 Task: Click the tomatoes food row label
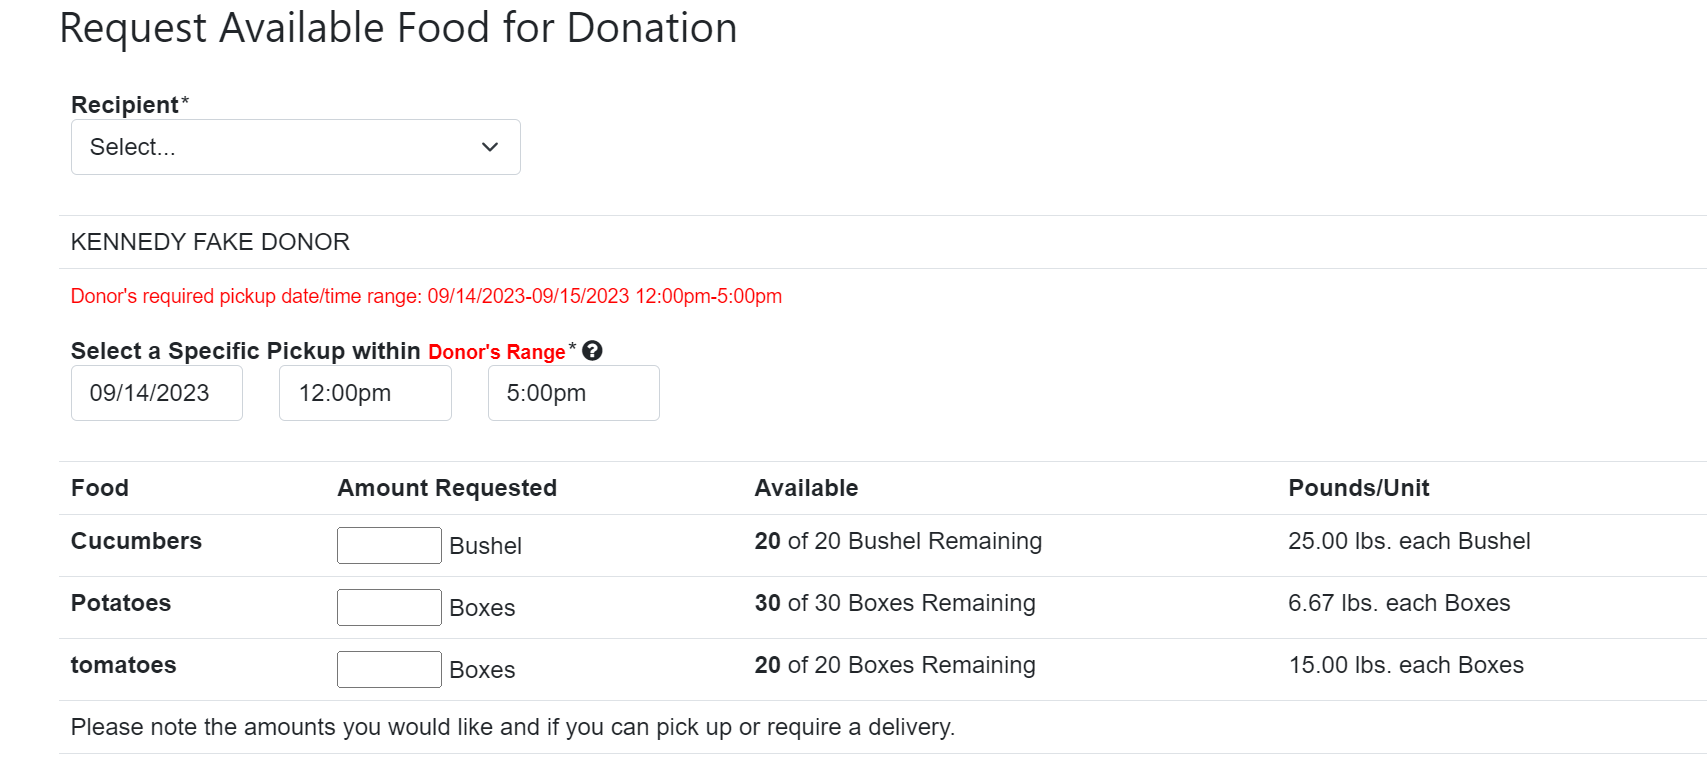click(123, 665)
